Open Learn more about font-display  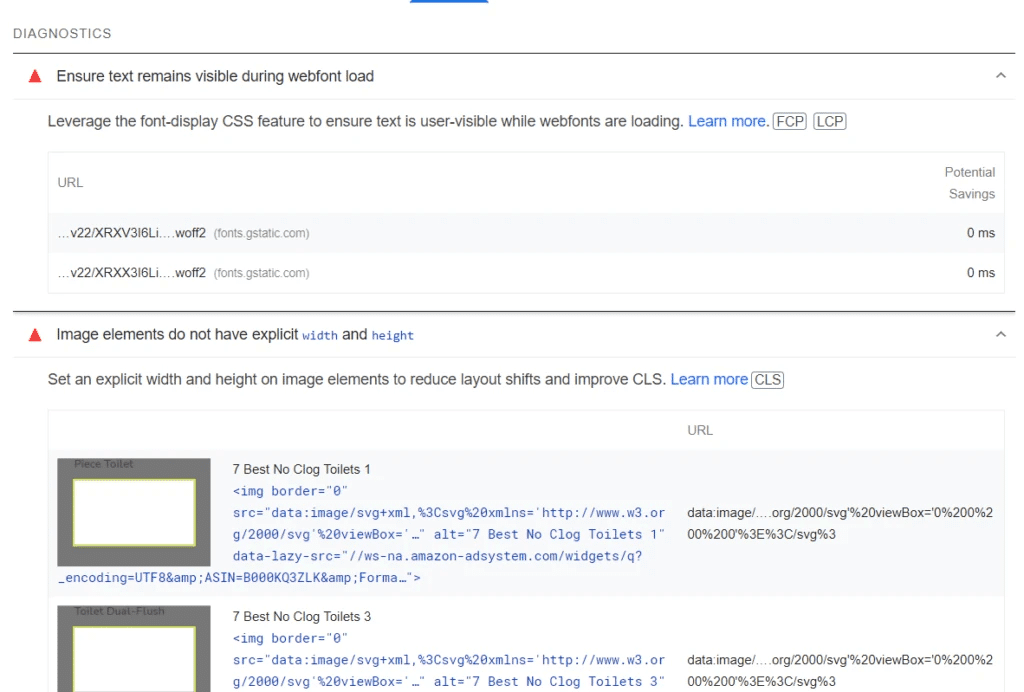(x=727, y=121)
